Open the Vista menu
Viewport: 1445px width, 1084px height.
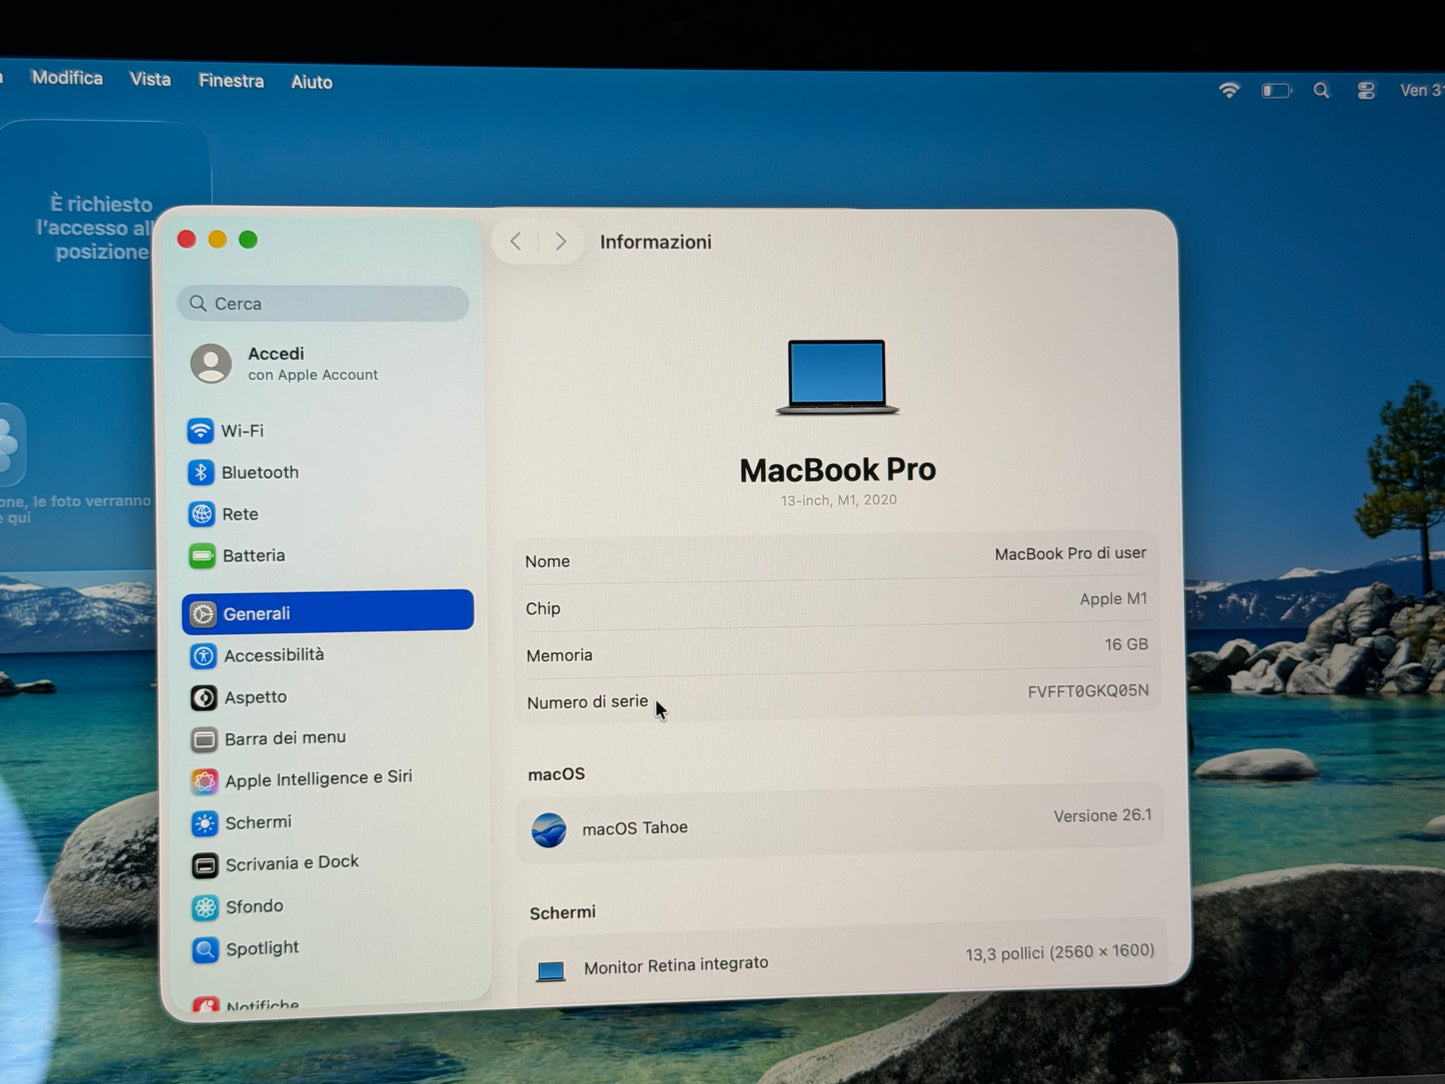point(150,79)
